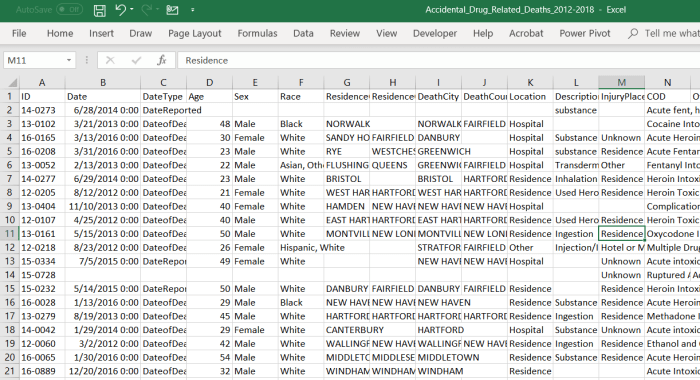
Task: Click in the formula bar showing Residence
Action: click(x=438, y=60)
